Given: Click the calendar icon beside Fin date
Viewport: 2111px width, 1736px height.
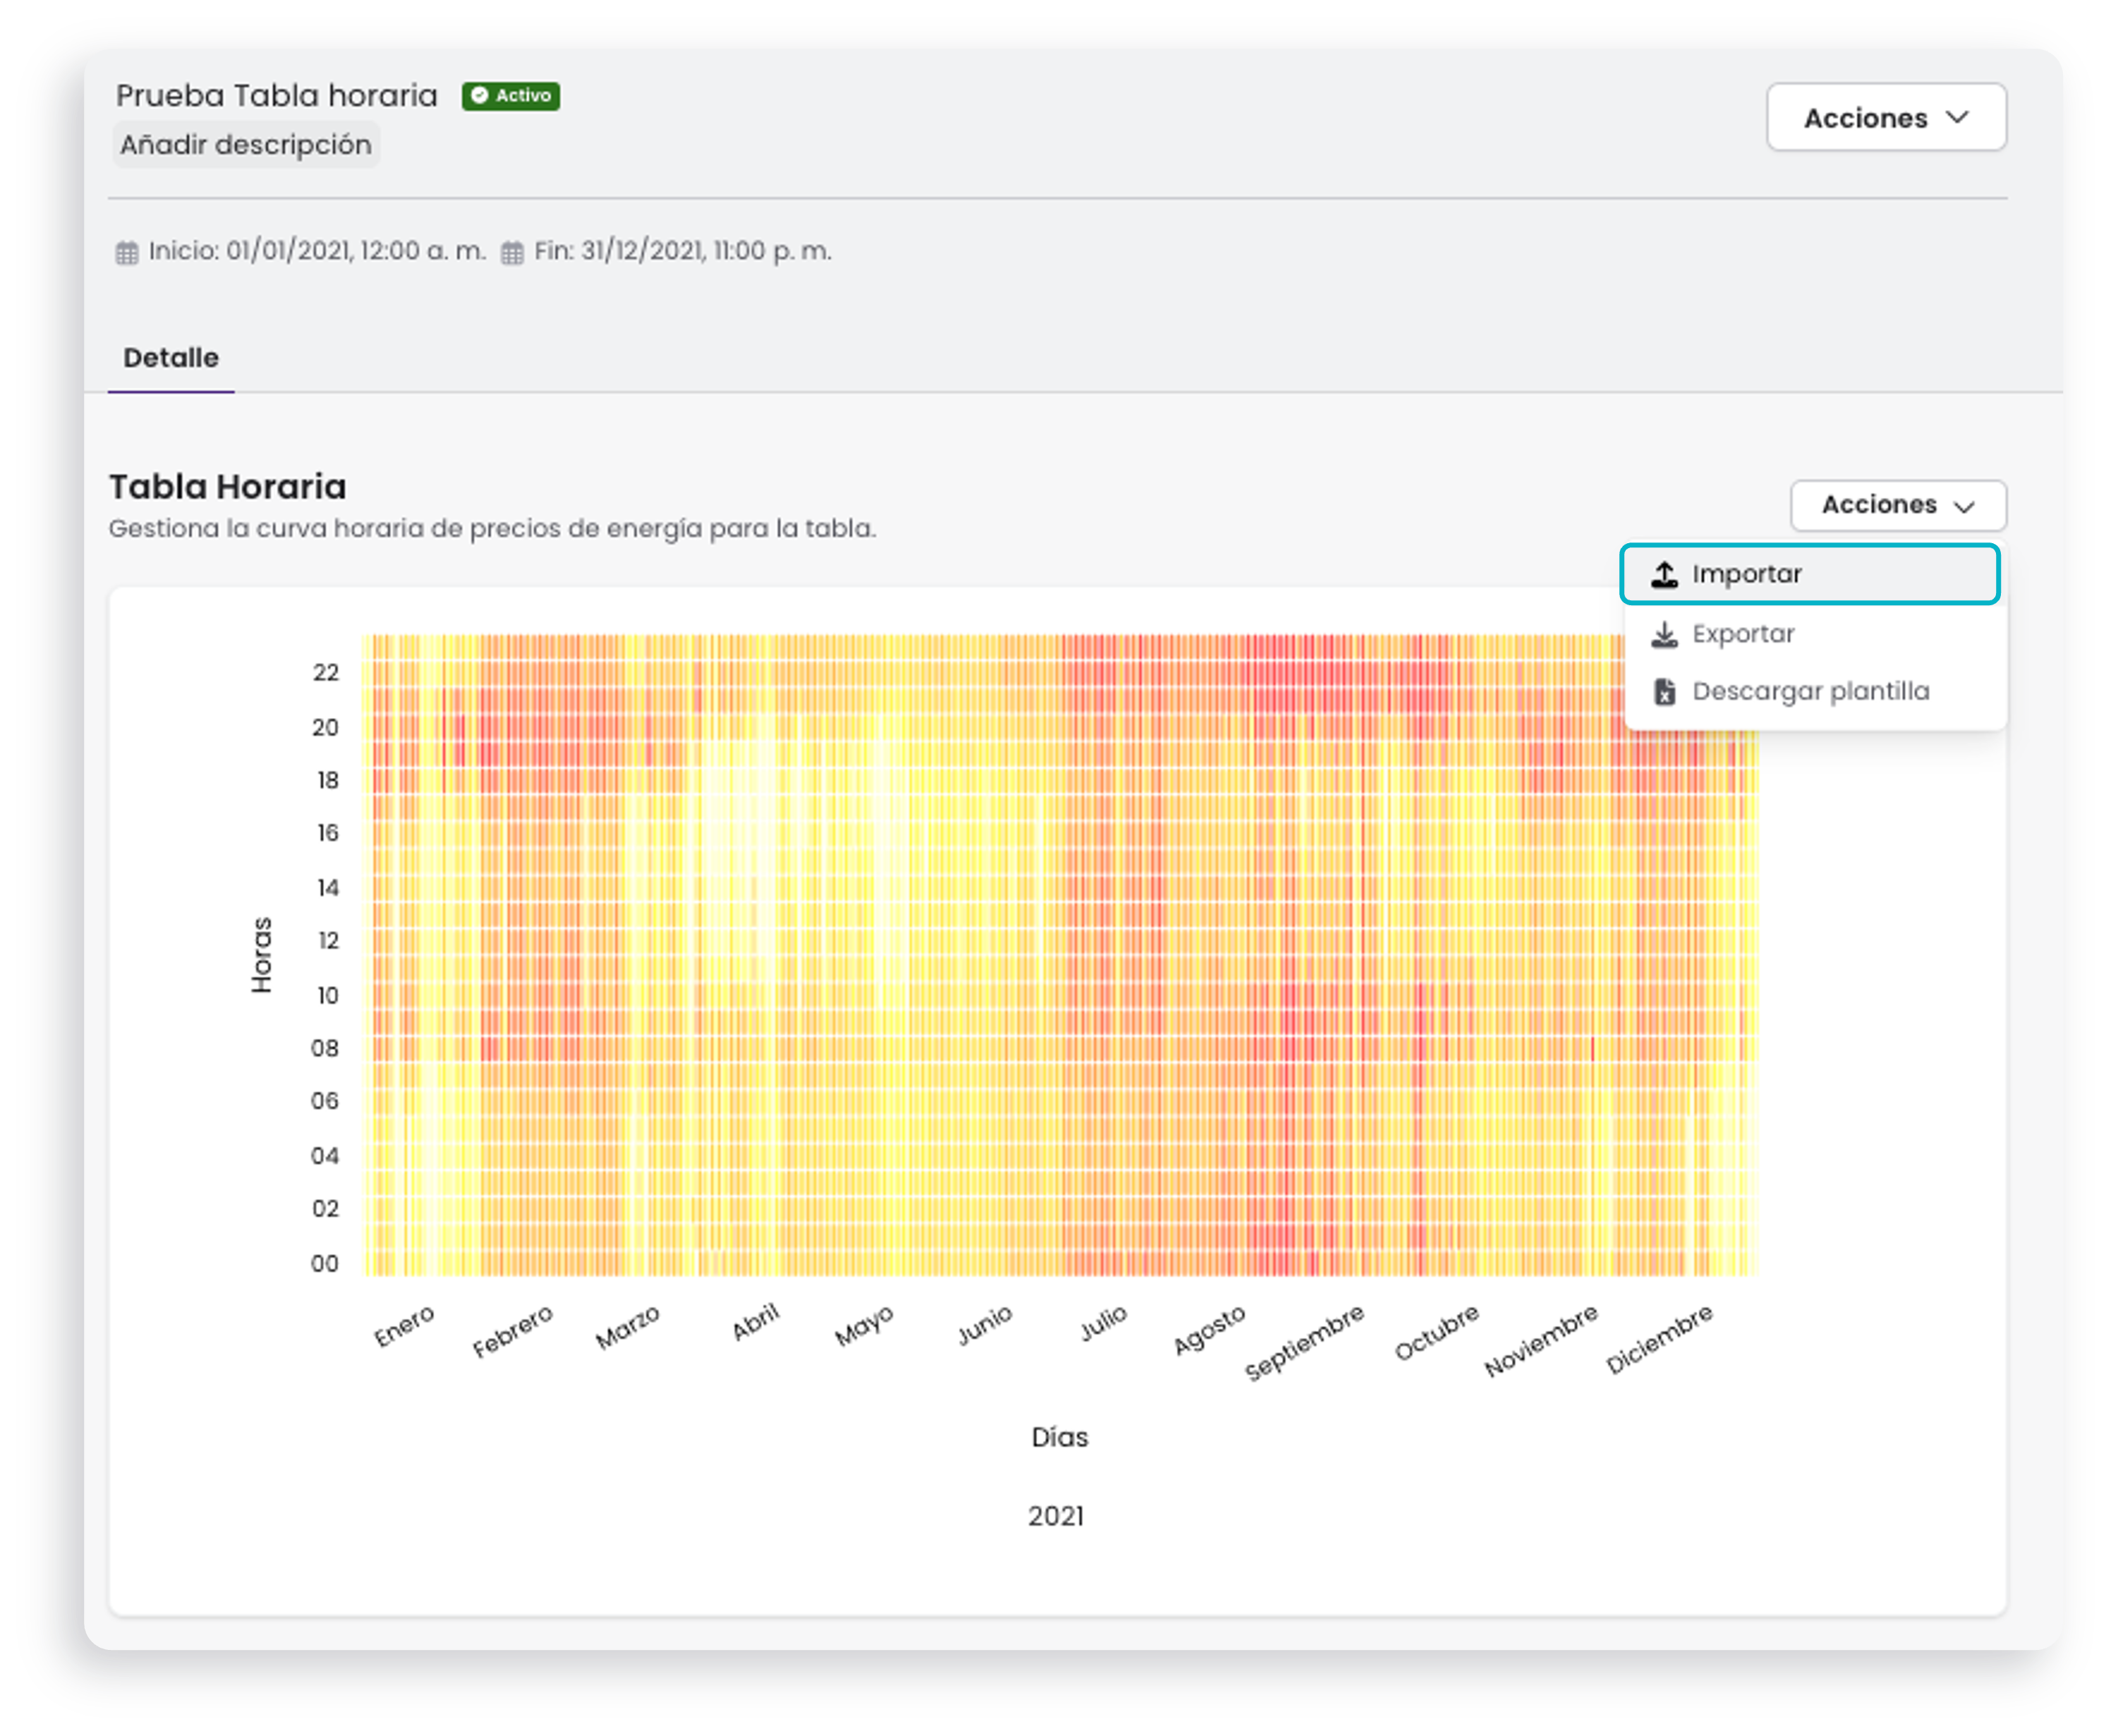Looking at the screenshot, I should pyautogui.click(x=511, y=252).
